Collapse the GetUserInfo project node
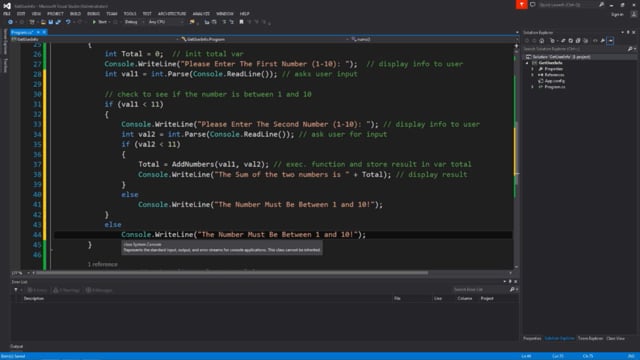The image size is (640, 360). click(527, 63)
